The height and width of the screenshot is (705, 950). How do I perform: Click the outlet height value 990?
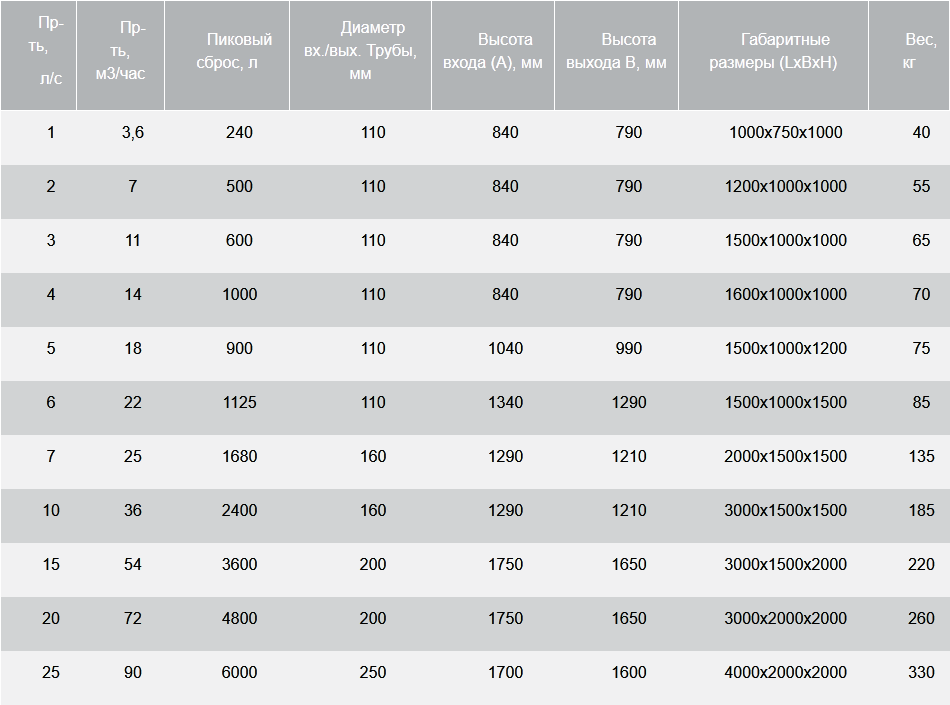pos(628,348)
